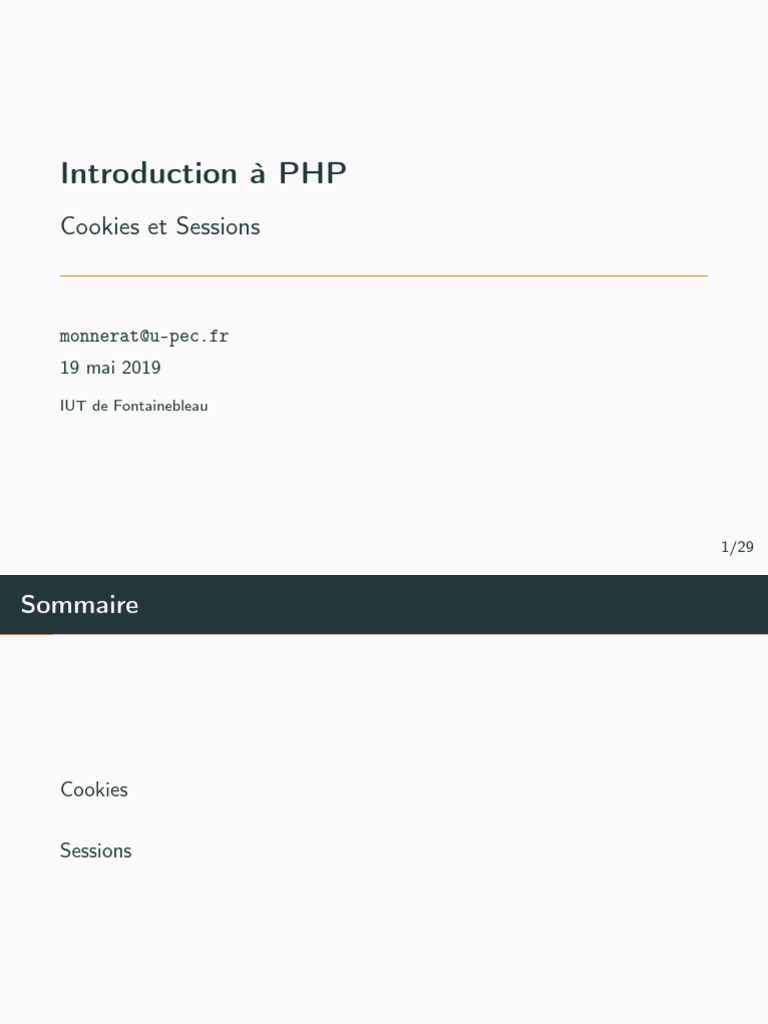Click the word mai in the date
Image resolution: width=768 pixels, height=1024 pixels.
[101, 368]
